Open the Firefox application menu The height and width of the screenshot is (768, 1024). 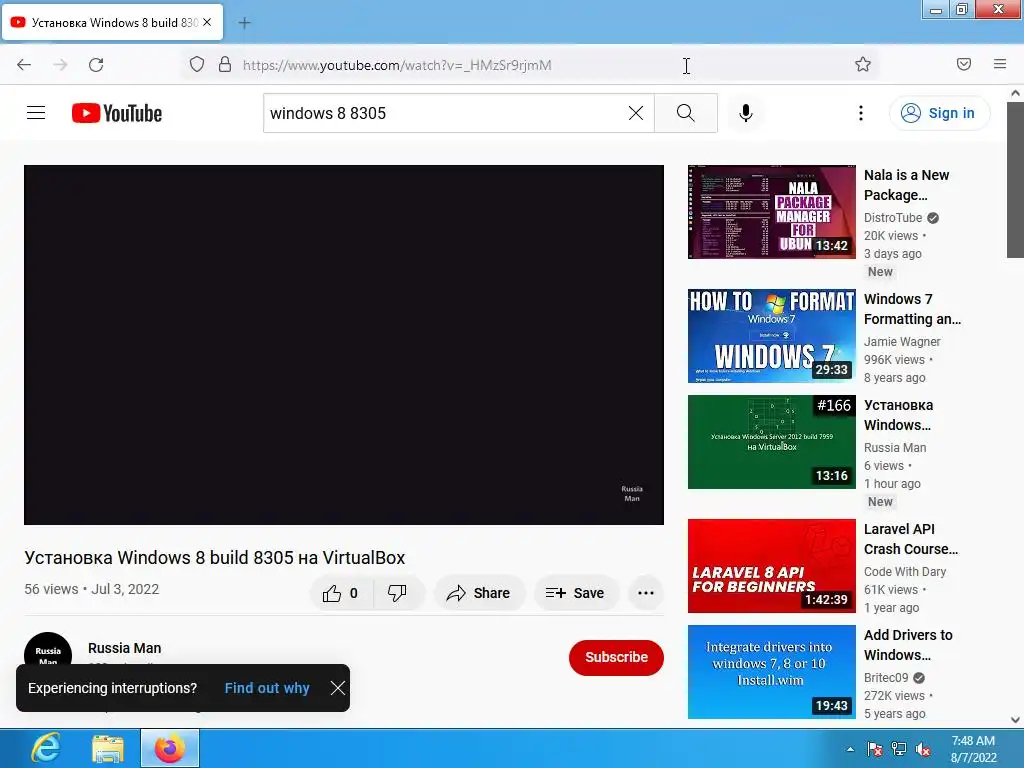tap(1000, 64)
